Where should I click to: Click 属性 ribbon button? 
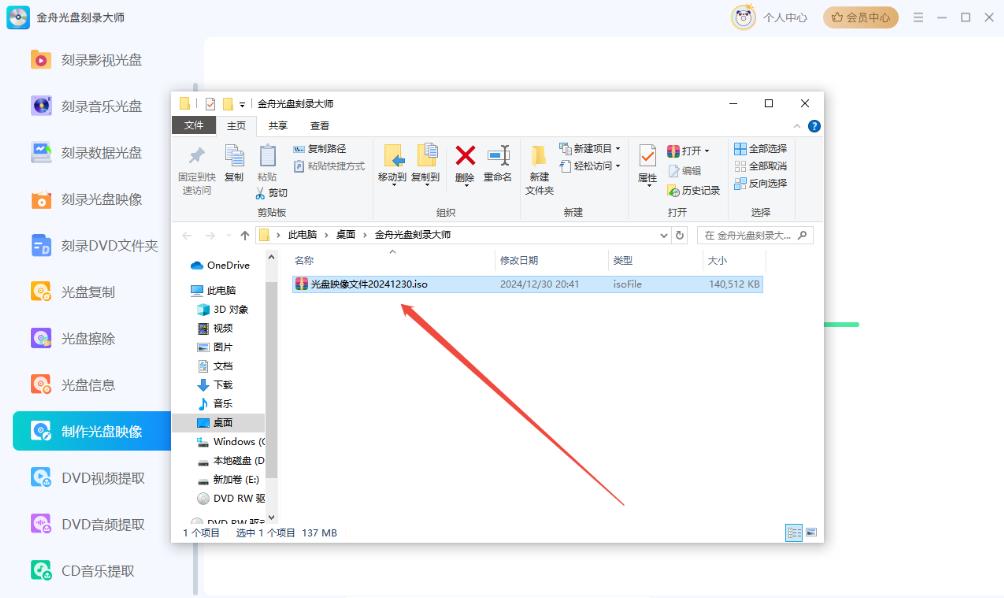(647, 165)
